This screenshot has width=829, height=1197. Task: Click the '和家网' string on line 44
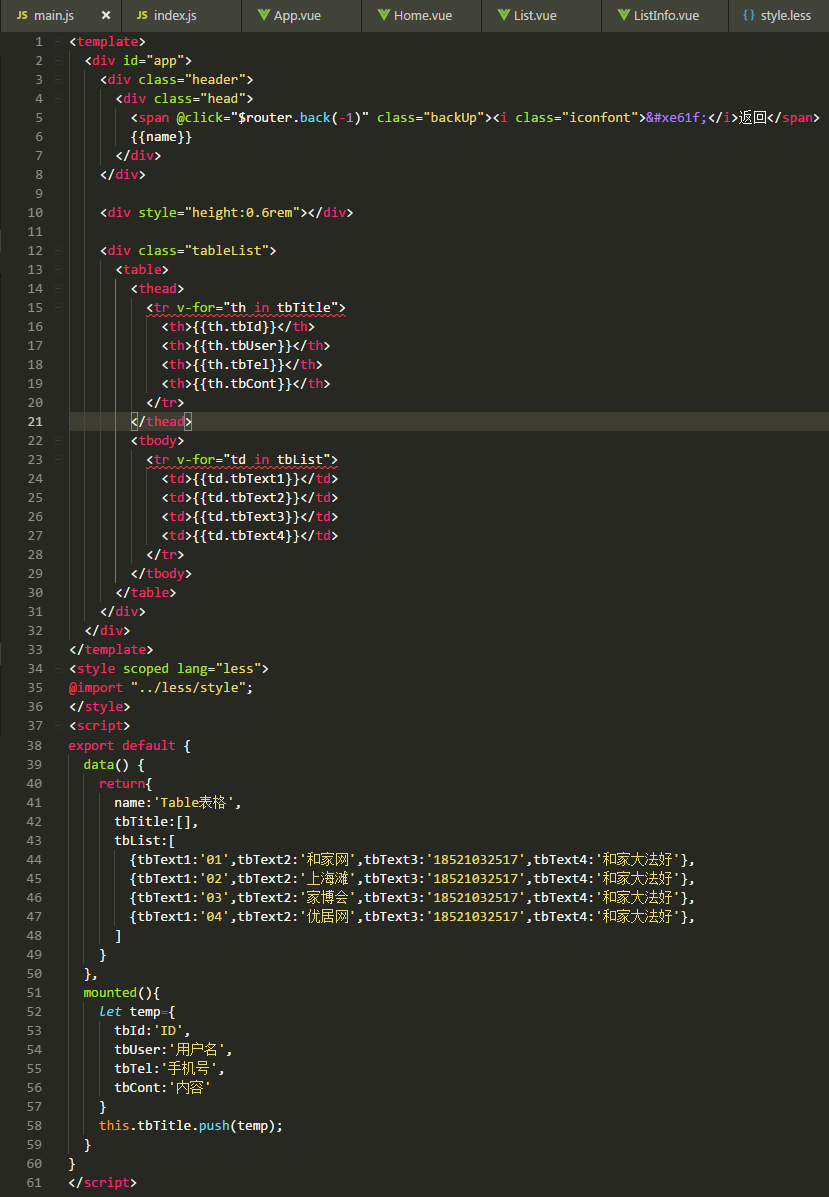328,860
